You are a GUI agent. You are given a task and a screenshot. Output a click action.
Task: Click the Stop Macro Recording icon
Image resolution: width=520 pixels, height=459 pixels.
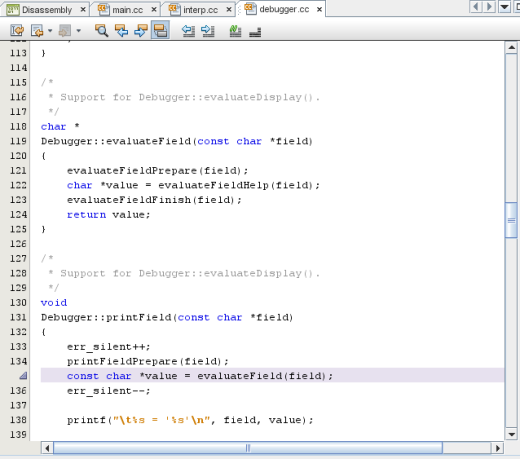pyautogui.click(x=255, y=32)
